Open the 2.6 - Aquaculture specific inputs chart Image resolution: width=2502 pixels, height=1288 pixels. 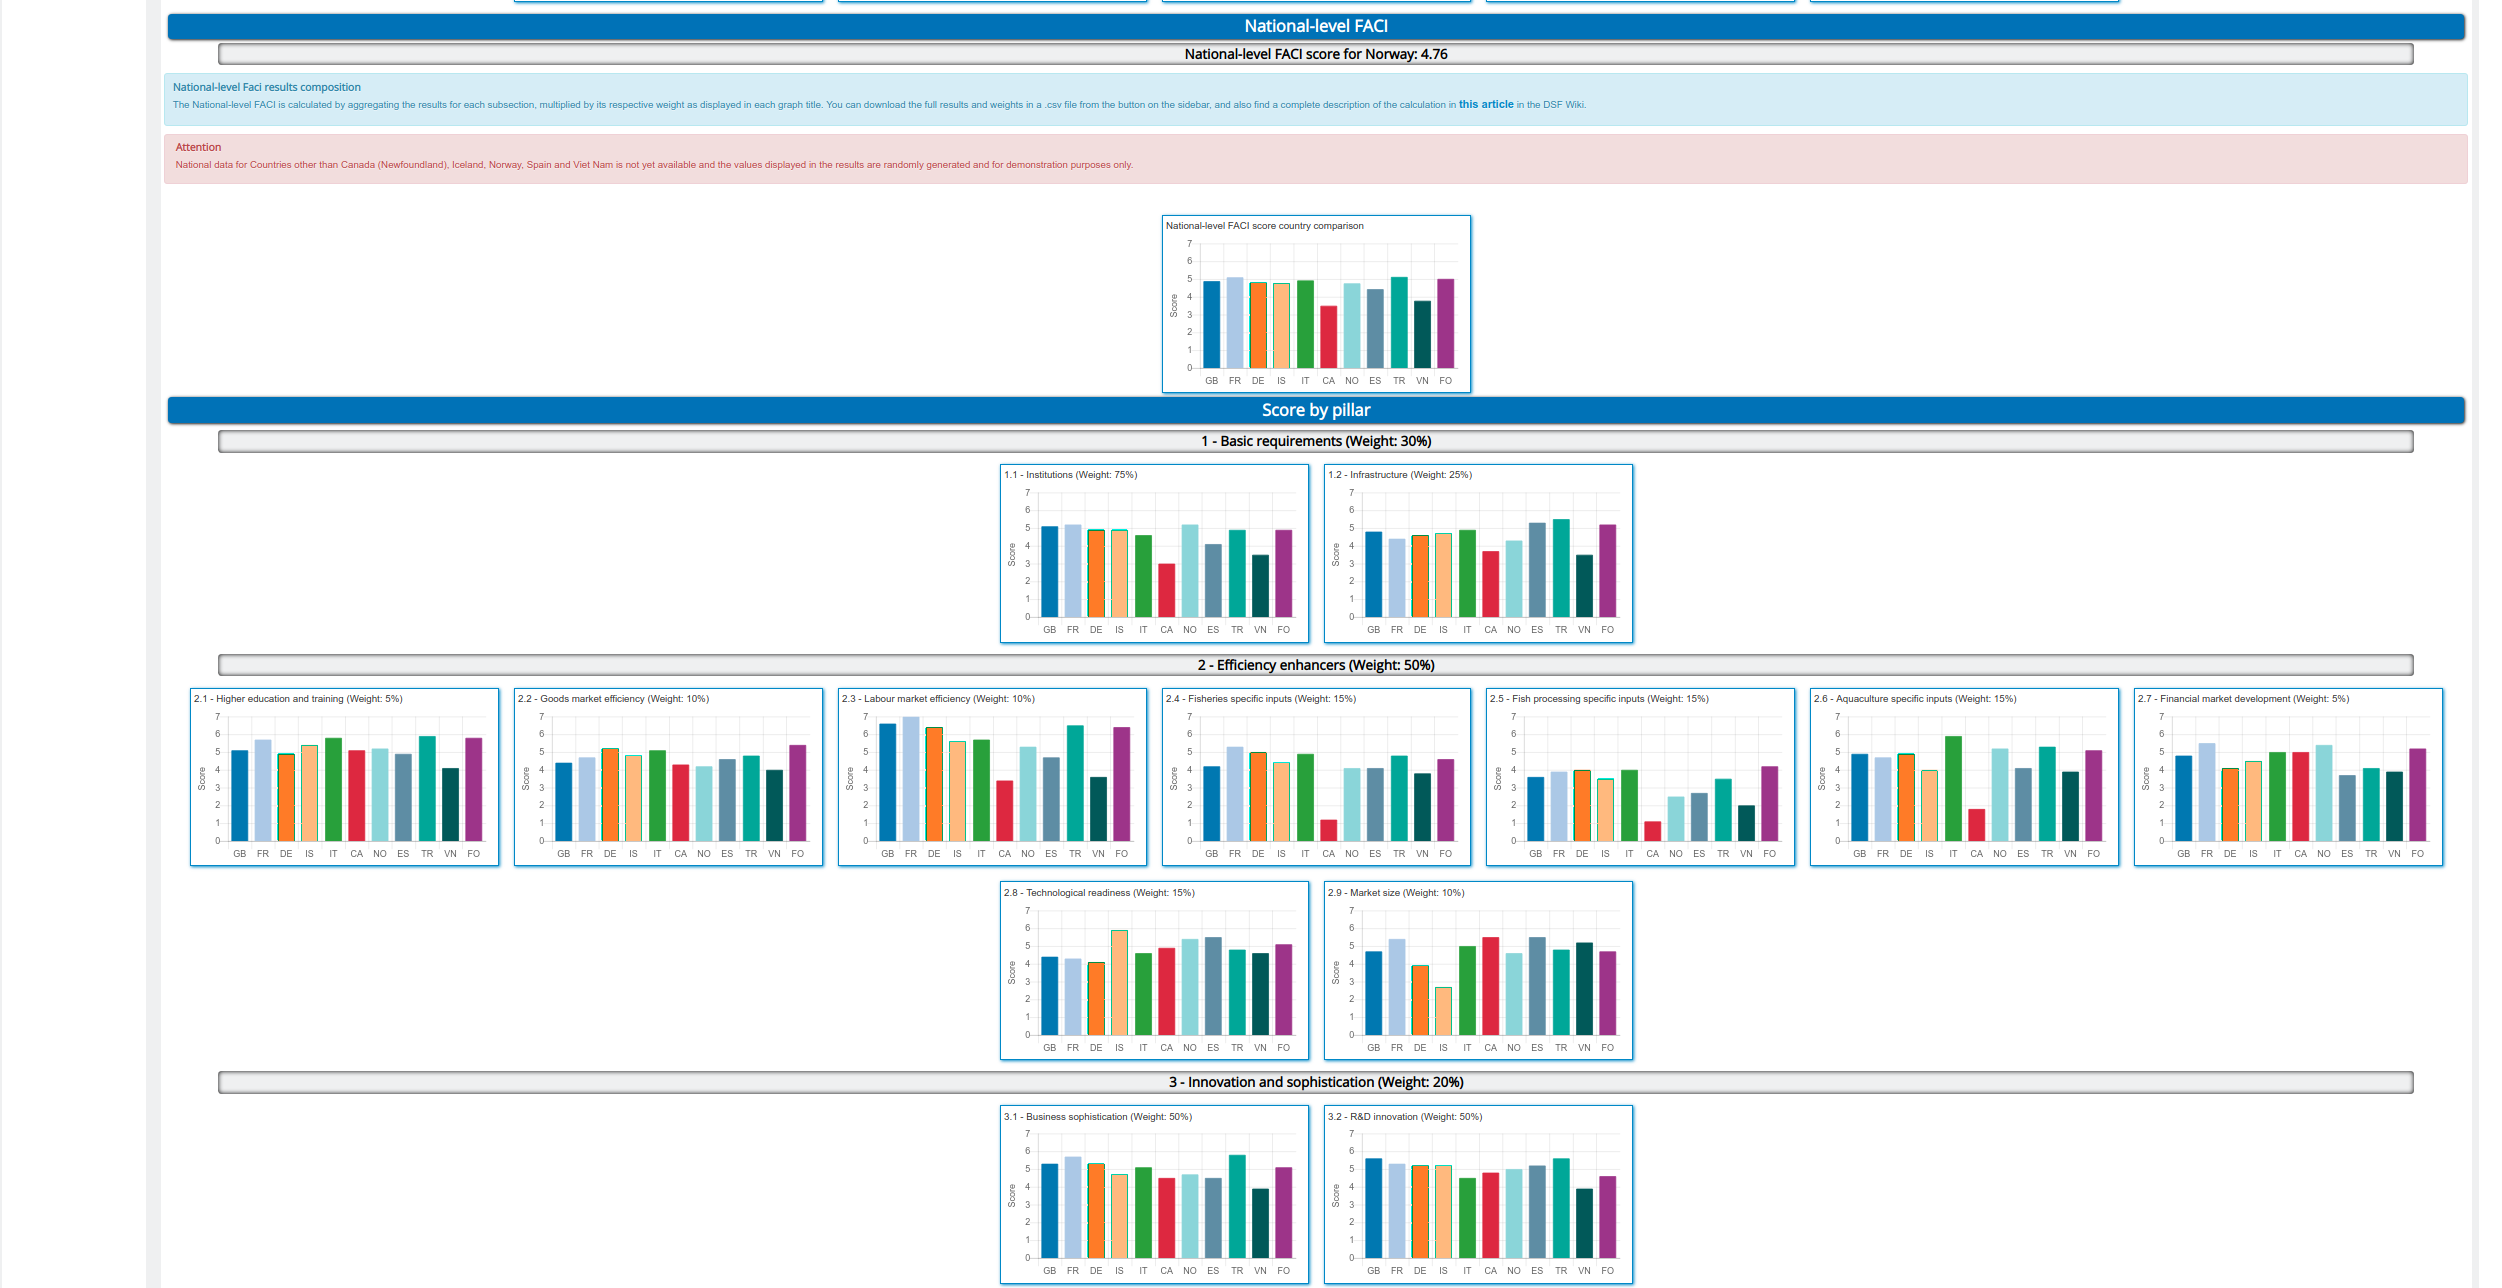tap(1964, 777)
